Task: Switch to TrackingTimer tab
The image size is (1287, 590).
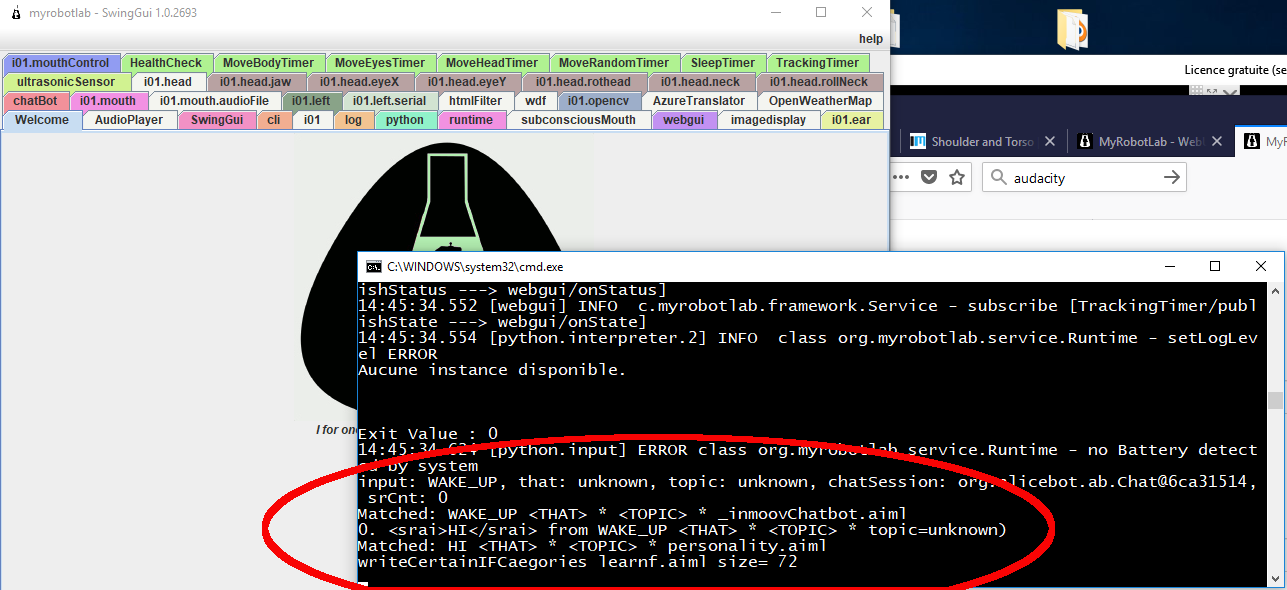Action: click(817, 63)
